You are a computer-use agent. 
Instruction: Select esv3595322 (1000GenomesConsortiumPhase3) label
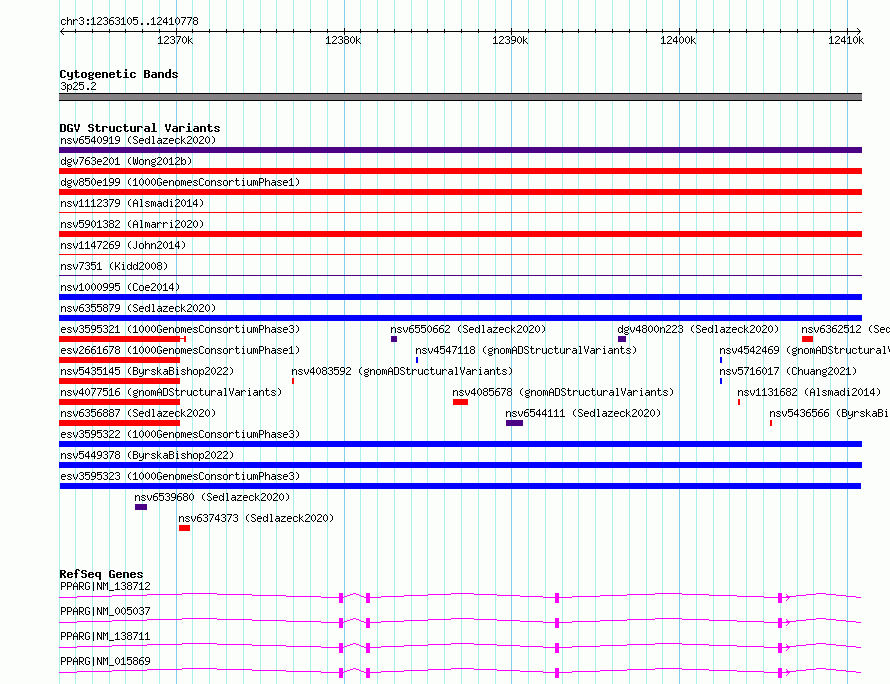coord(180,434)
